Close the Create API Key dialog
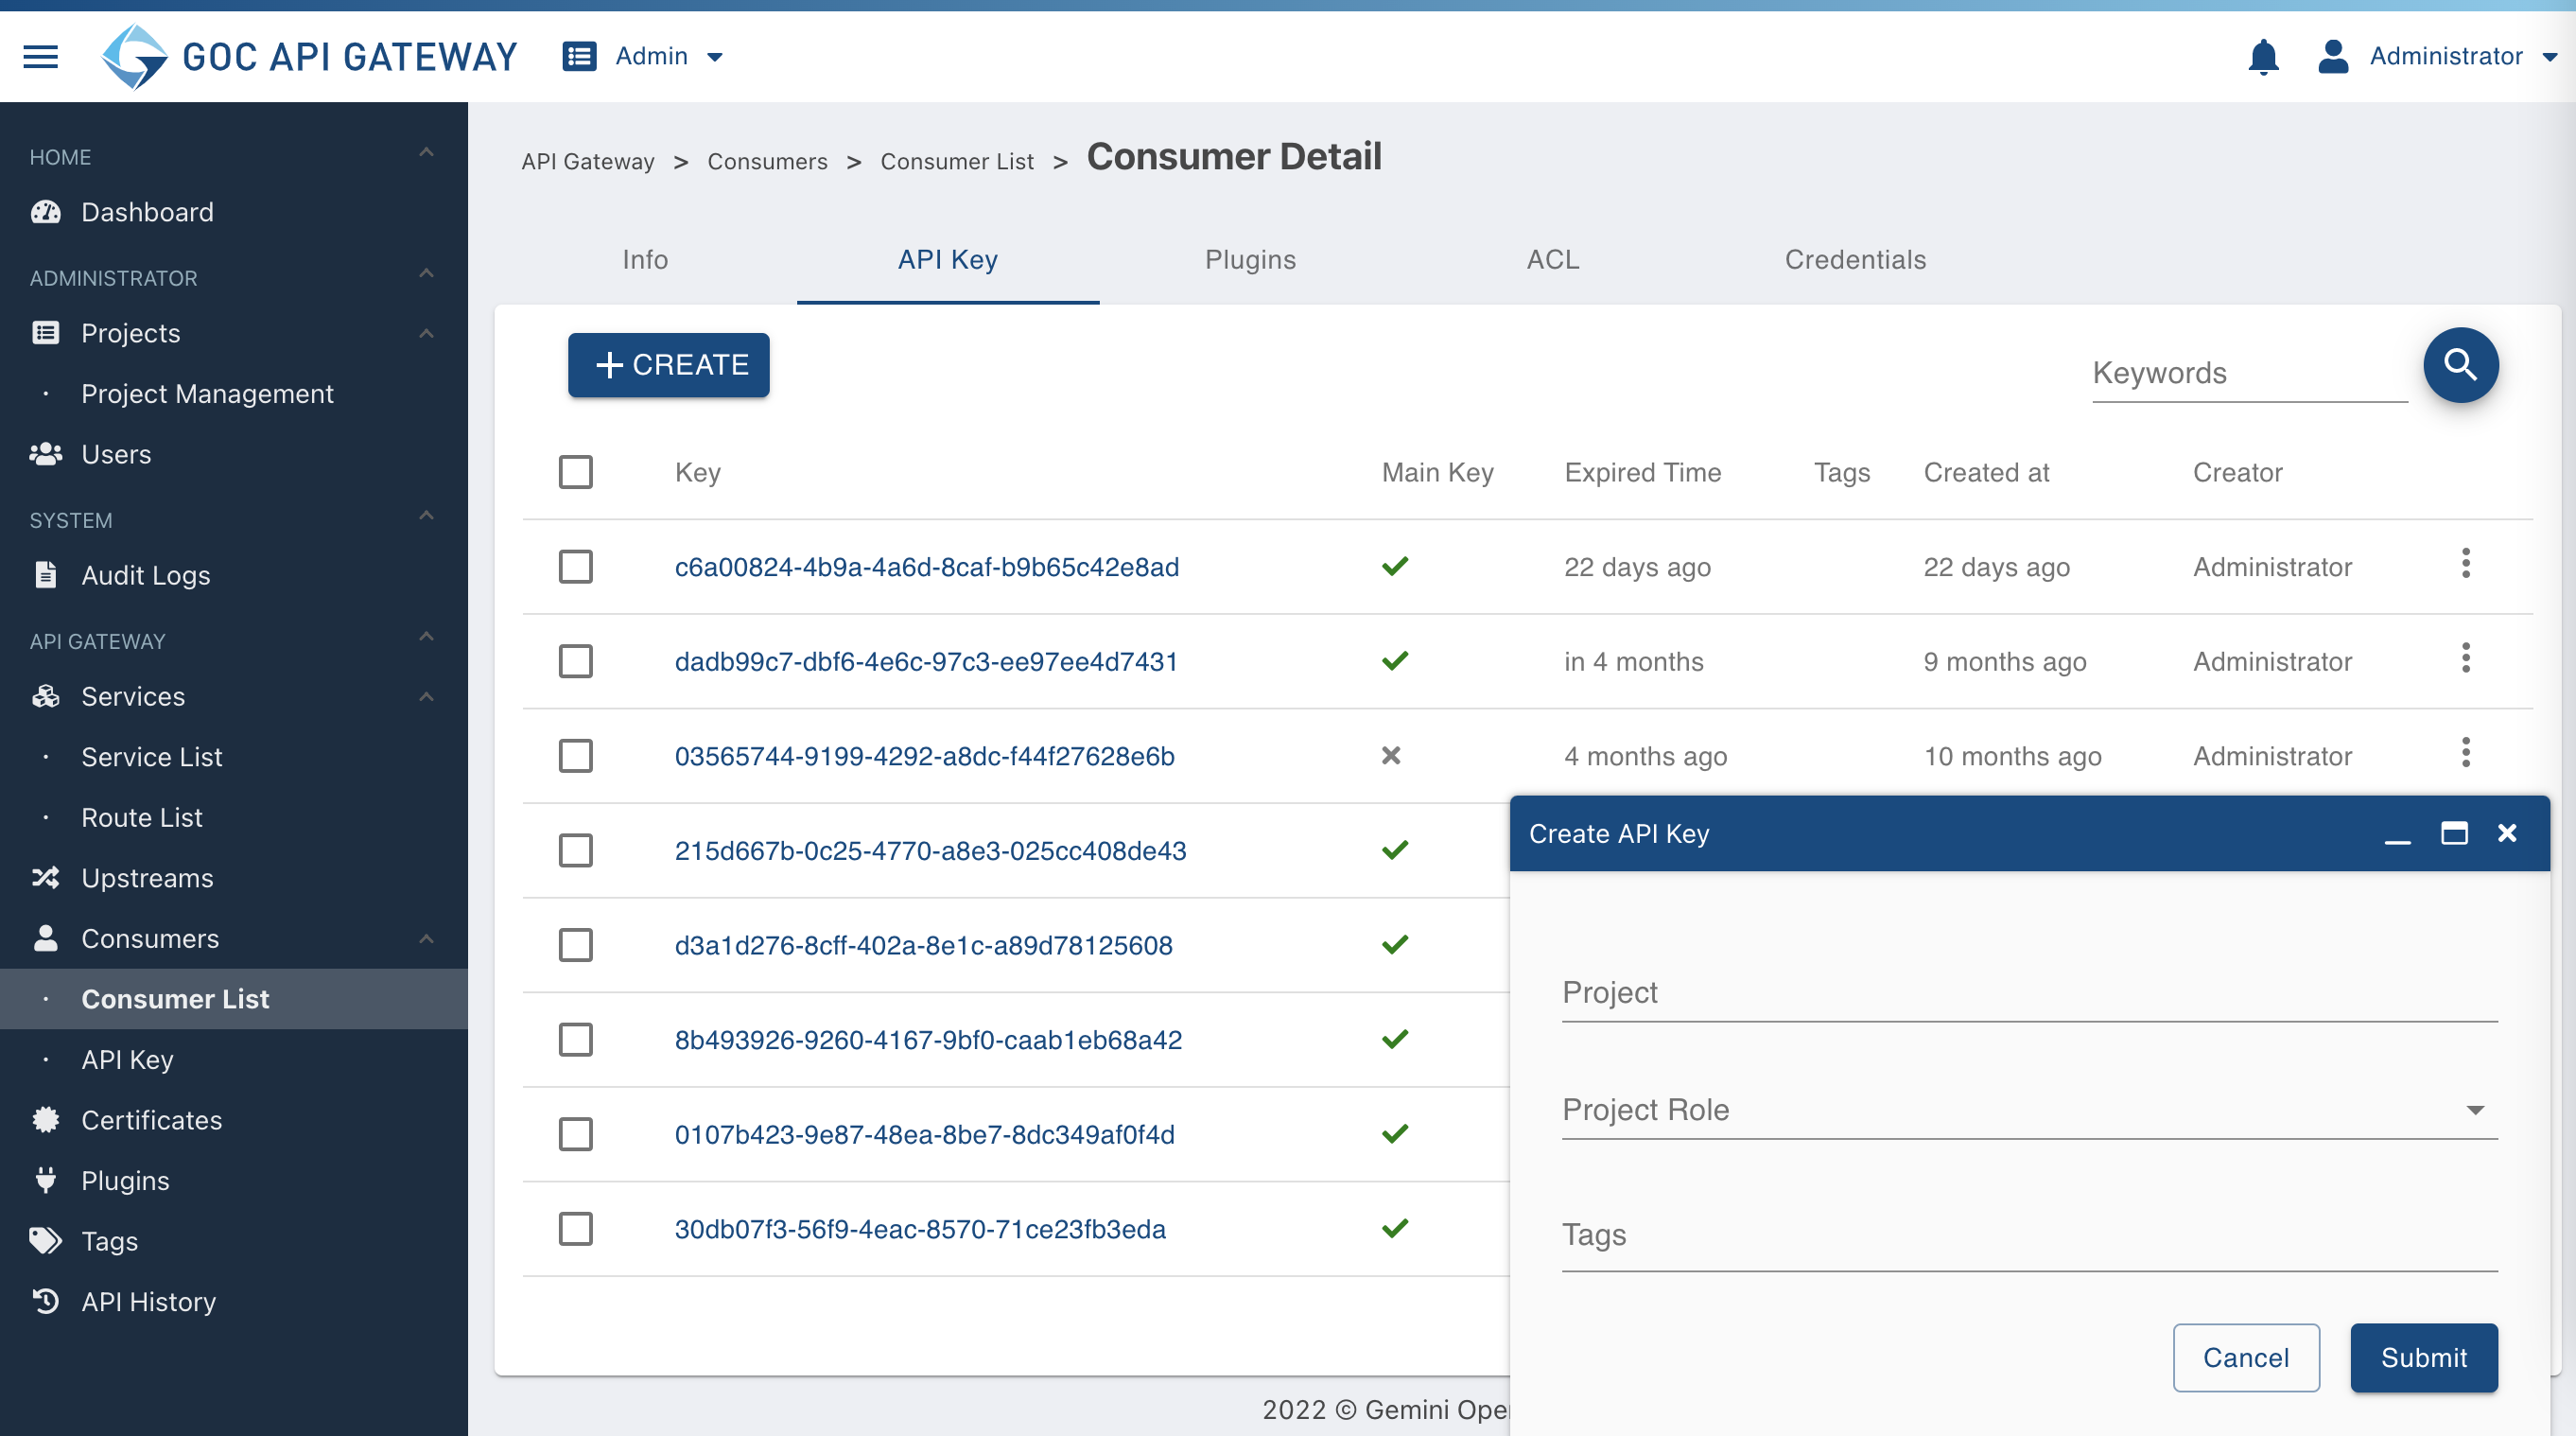The width and height of the screenshot is (2576, 1436). (2507, 833)
